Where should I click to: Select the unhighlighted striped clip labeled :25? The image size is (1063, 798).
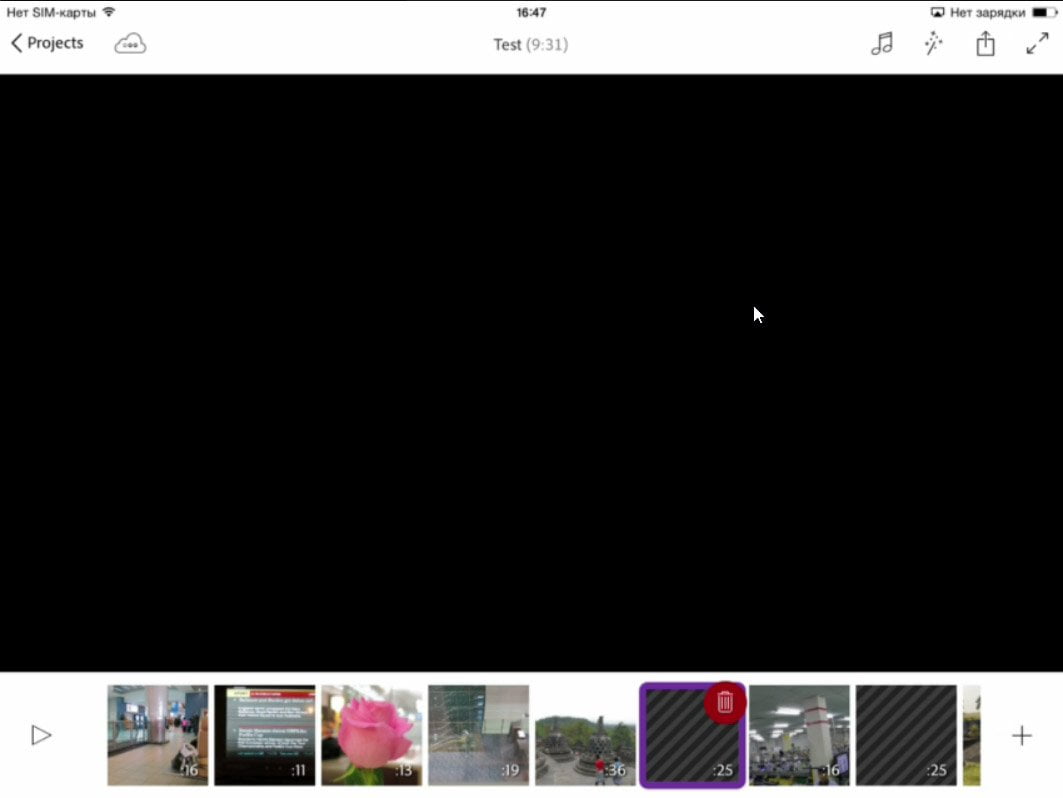(x=906, y=736)
